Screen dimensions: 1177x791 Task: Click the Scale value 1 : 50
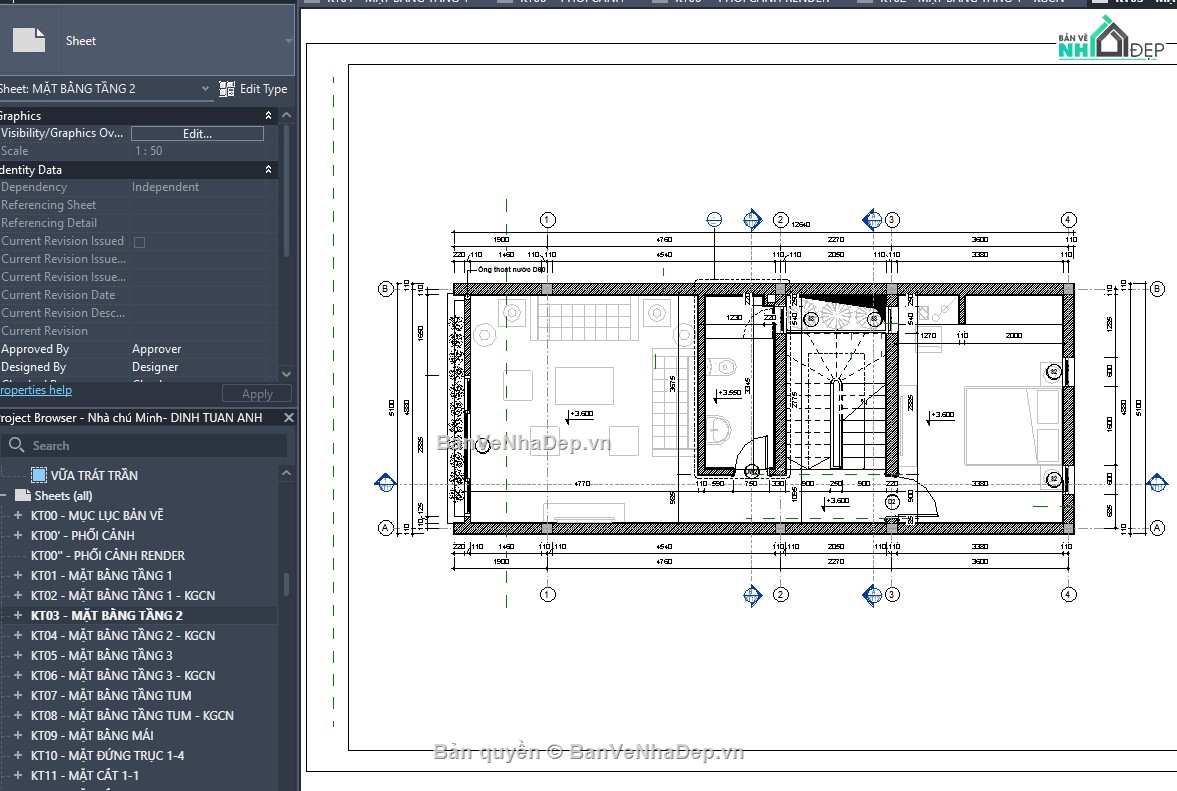(149, 151)
